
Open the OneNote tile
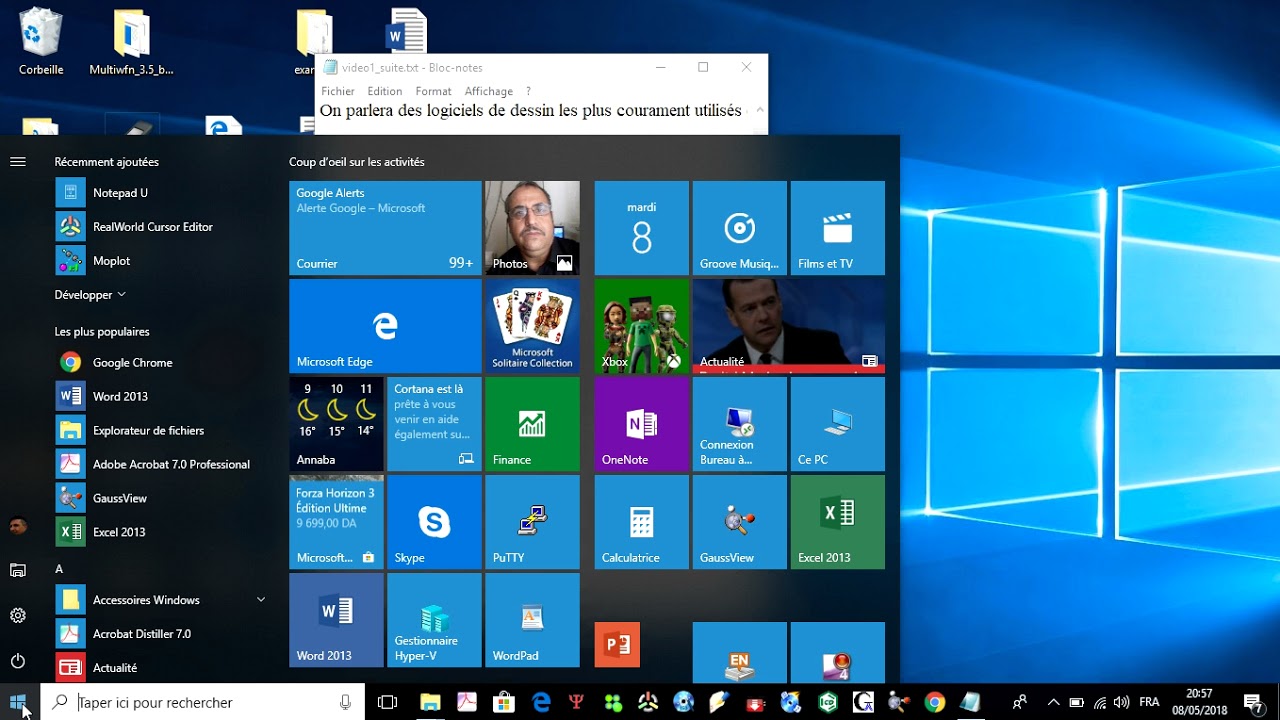click(642, 424)
